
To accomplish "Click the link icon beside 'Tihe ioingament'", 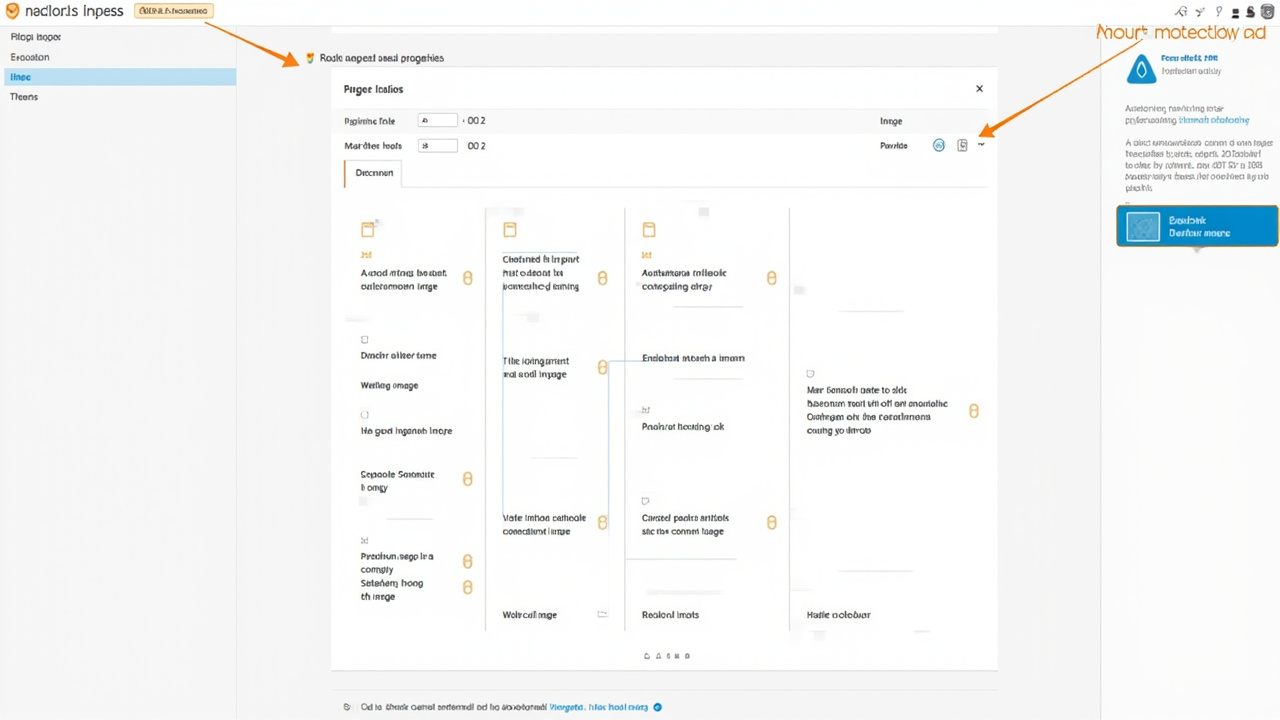I will [602, 368].
